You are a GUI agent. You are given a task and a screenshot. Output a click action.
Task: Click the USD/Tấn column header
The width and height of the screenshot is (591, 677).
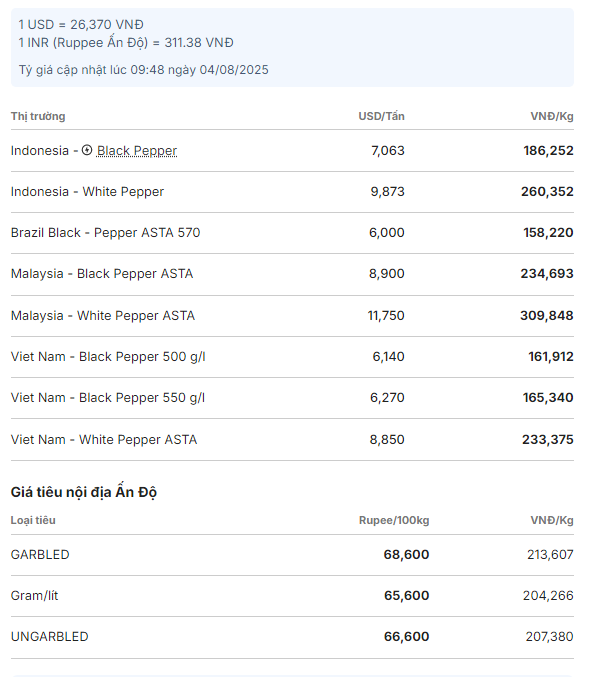click(x=381, y=116)
